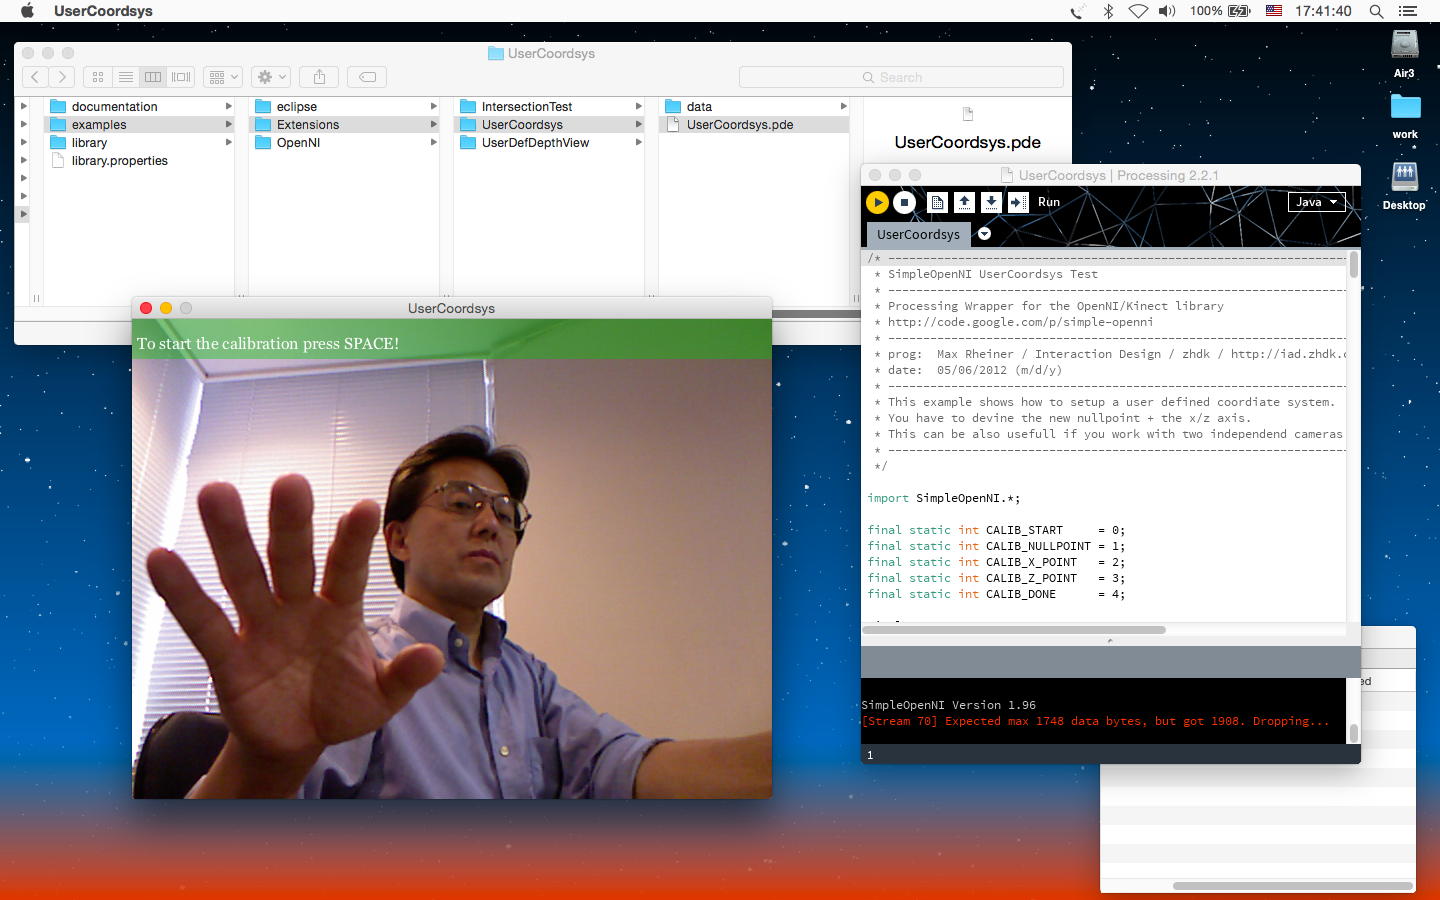This screenshot has width=1440, height=900.
Task: Switch Finder to icon view
Action: click(x=98, y=77)
